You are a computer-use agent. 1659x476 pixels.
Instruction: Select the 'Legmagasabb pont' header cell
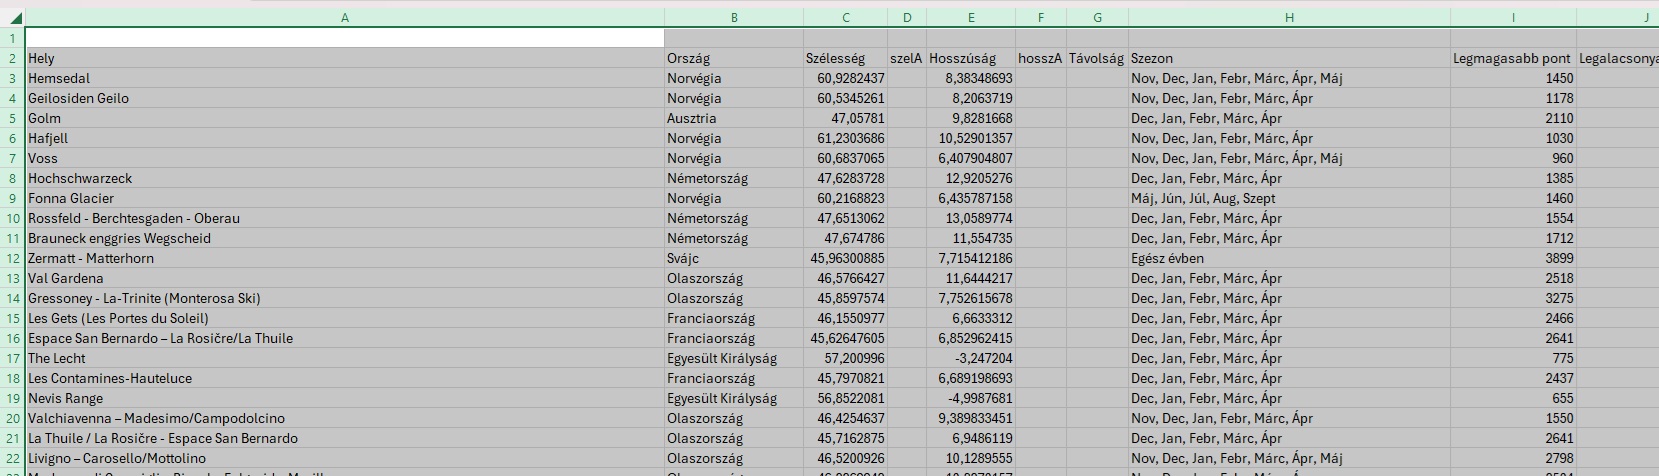[x=1512, y=58]
